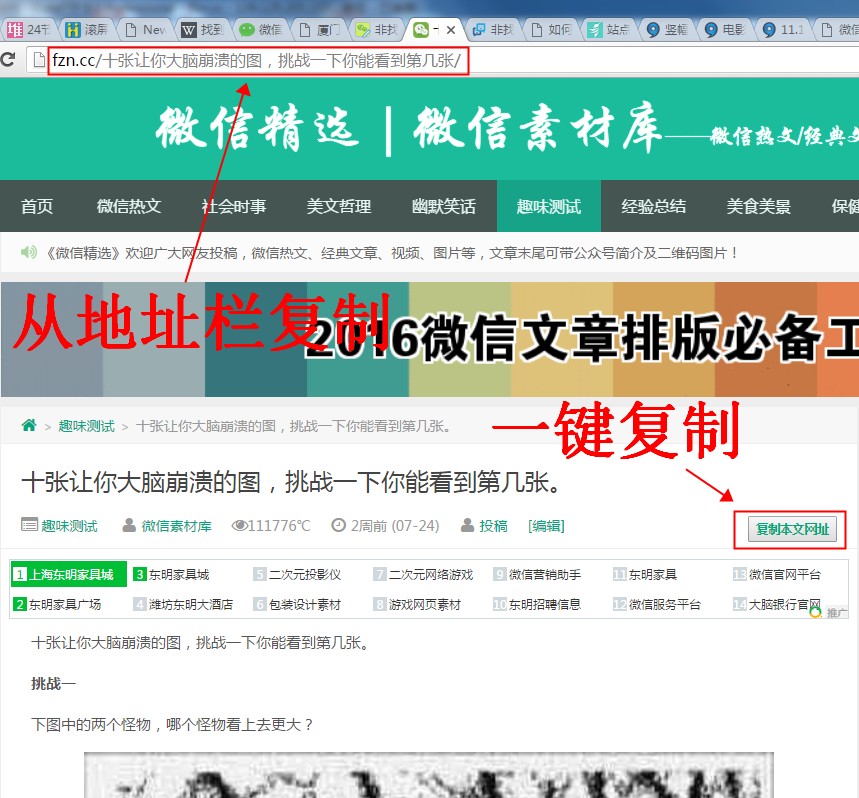The height and width of the screenshot is (798, 859).
Task: Open the browser tab labeled 滚屏
Action: tap(87, 30)
